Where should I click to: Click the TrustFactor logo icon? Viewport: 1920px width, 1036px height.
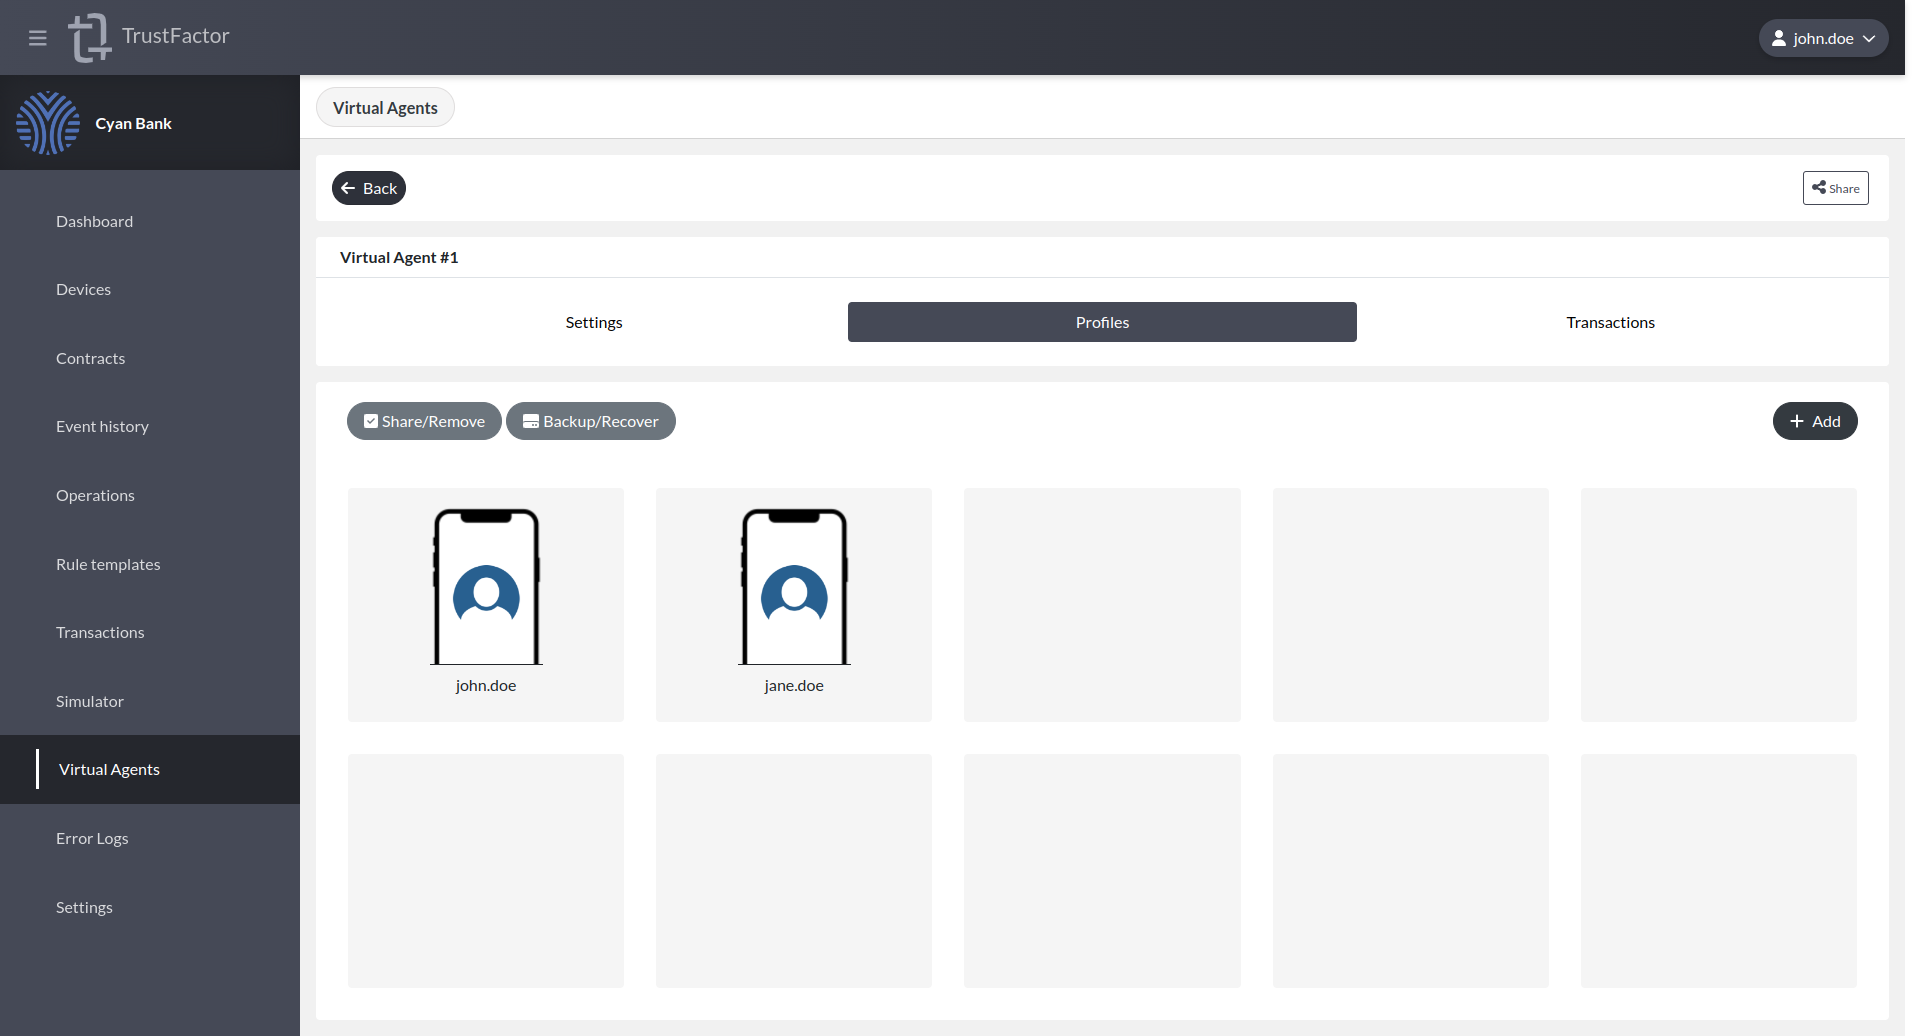pyautogui.click(x=89, y=37)
